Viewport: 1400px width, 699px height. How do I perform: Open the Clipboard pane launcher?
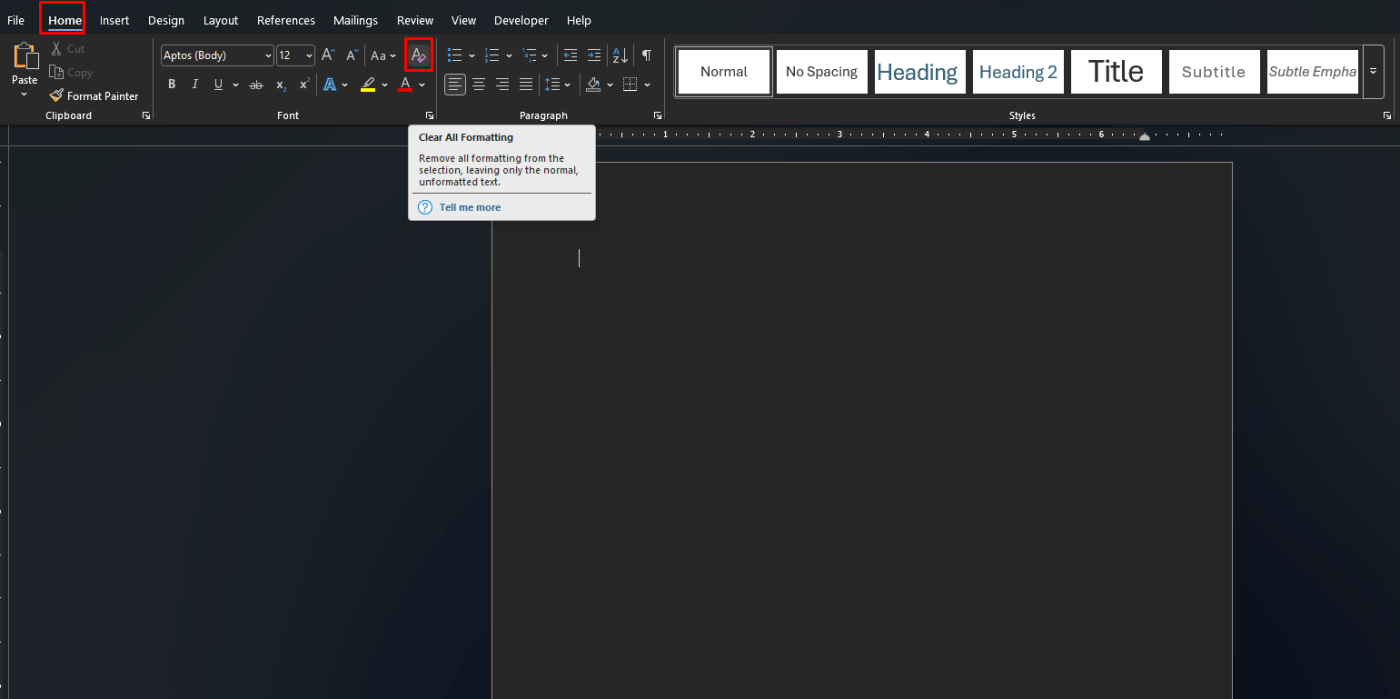click(x=146, y=116)
